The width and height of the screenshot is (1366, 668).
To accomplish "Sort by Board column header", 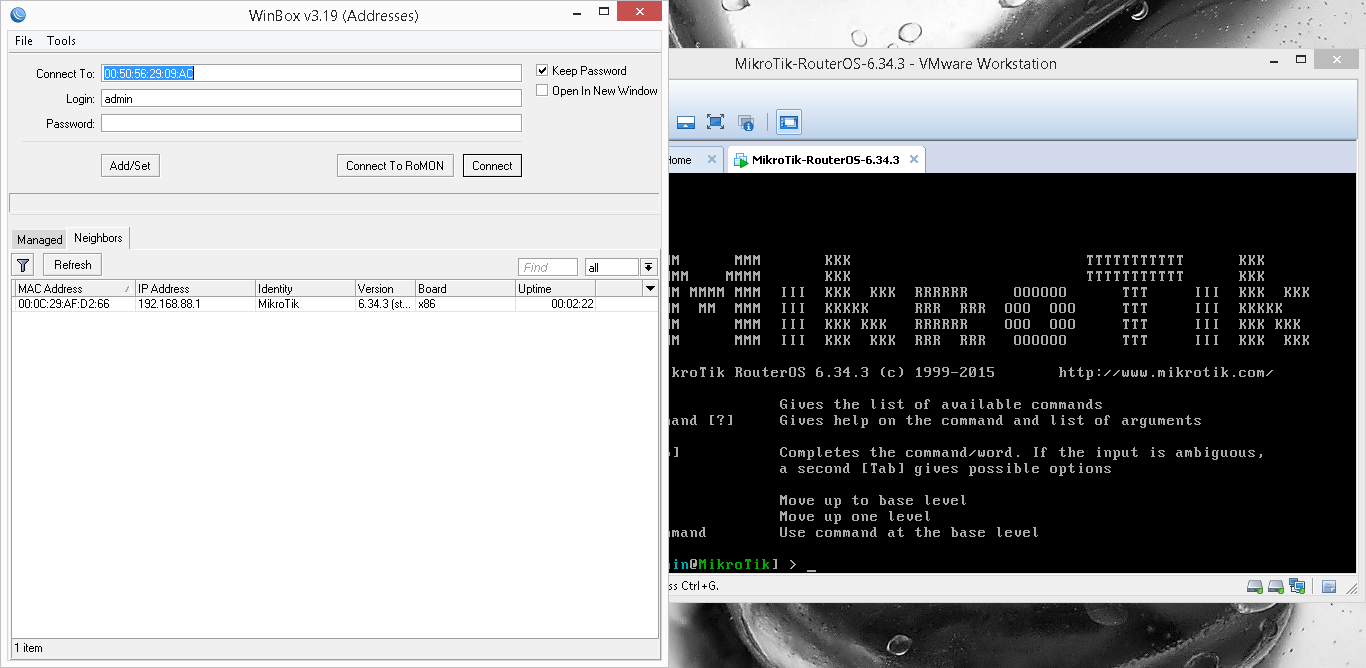I will [465, 288].
